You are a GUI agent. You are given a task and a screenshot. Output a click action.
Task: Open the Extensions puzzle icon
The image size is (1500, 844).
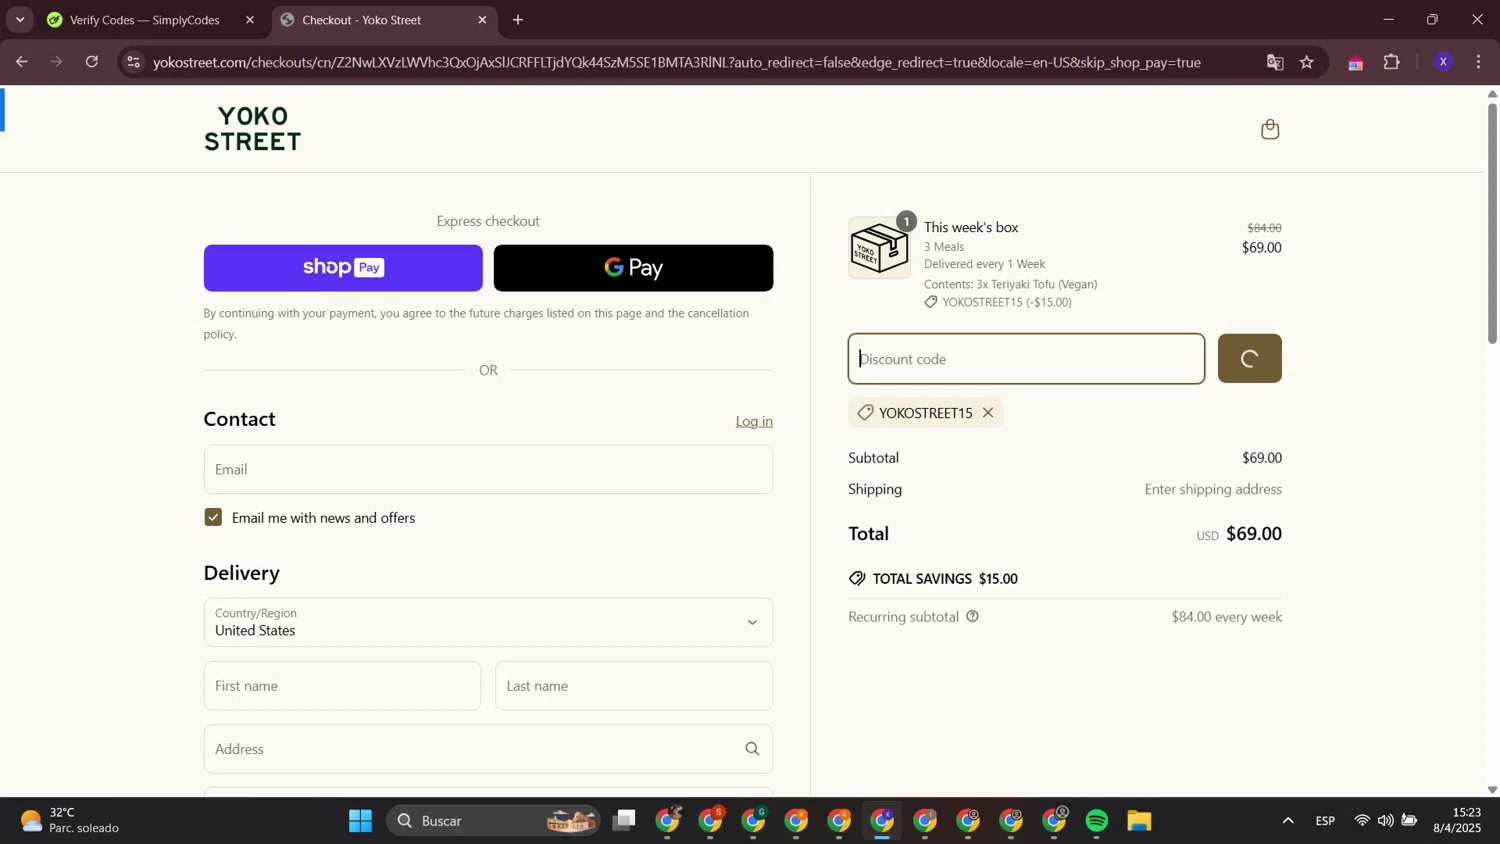pos(1392,62)
